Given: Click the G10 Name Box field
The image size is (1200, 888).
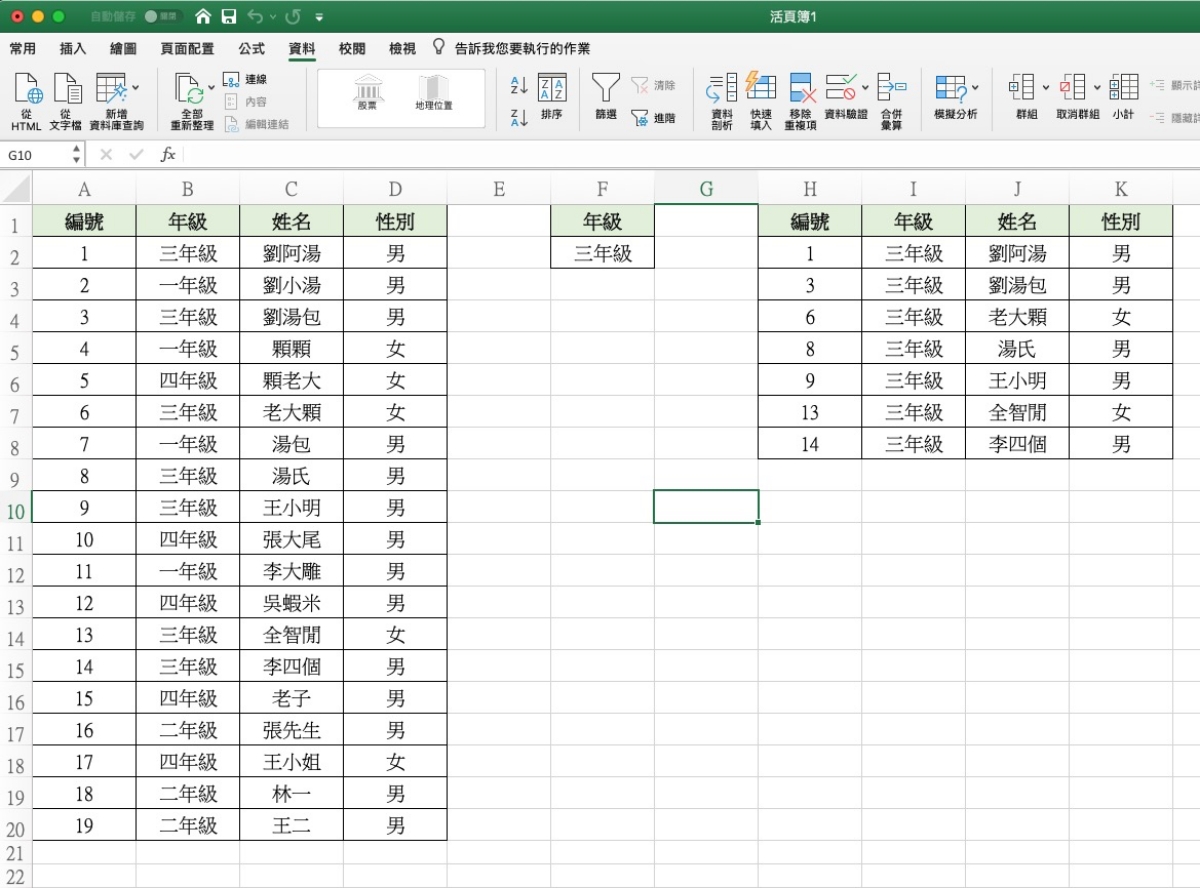Looking at the screenshot, I should (x=36, y=155).
